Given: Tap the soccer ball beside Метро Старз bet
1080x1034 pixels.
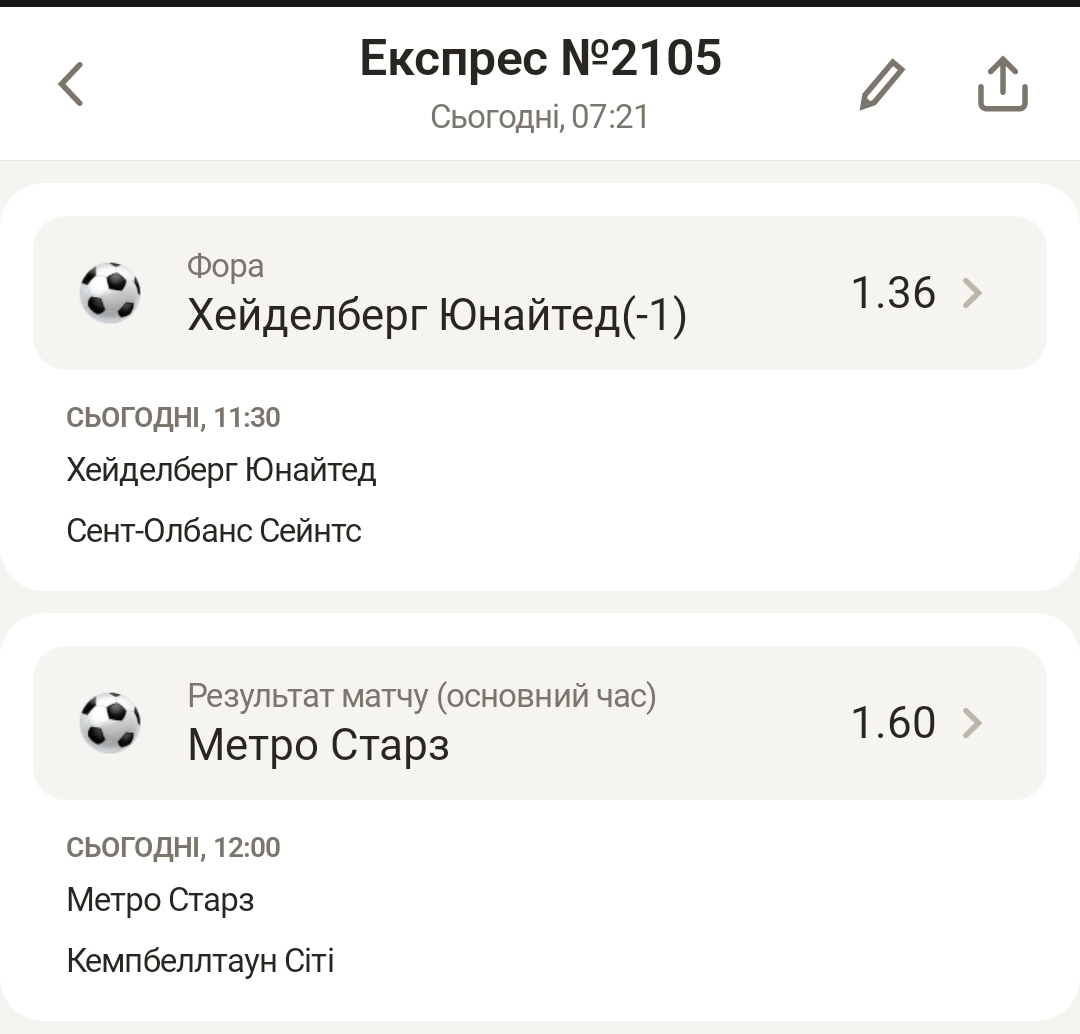Looking at the screenshot, I should click(110, 722).
